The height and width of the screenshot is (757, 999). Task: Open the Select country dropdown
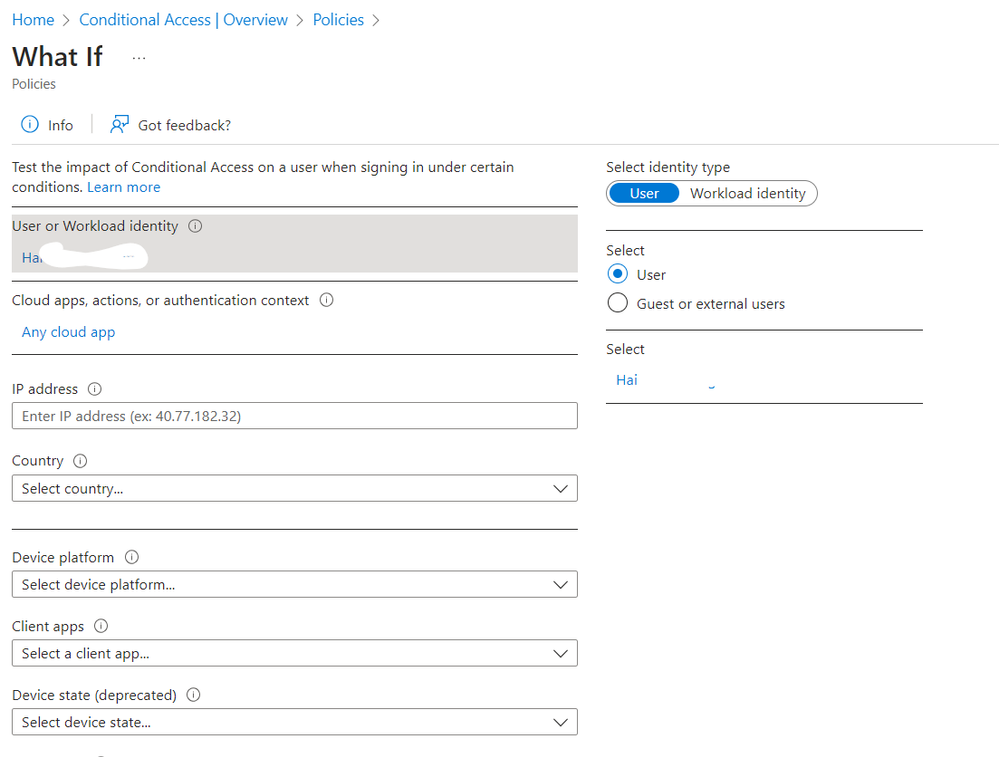pos(294,488)
